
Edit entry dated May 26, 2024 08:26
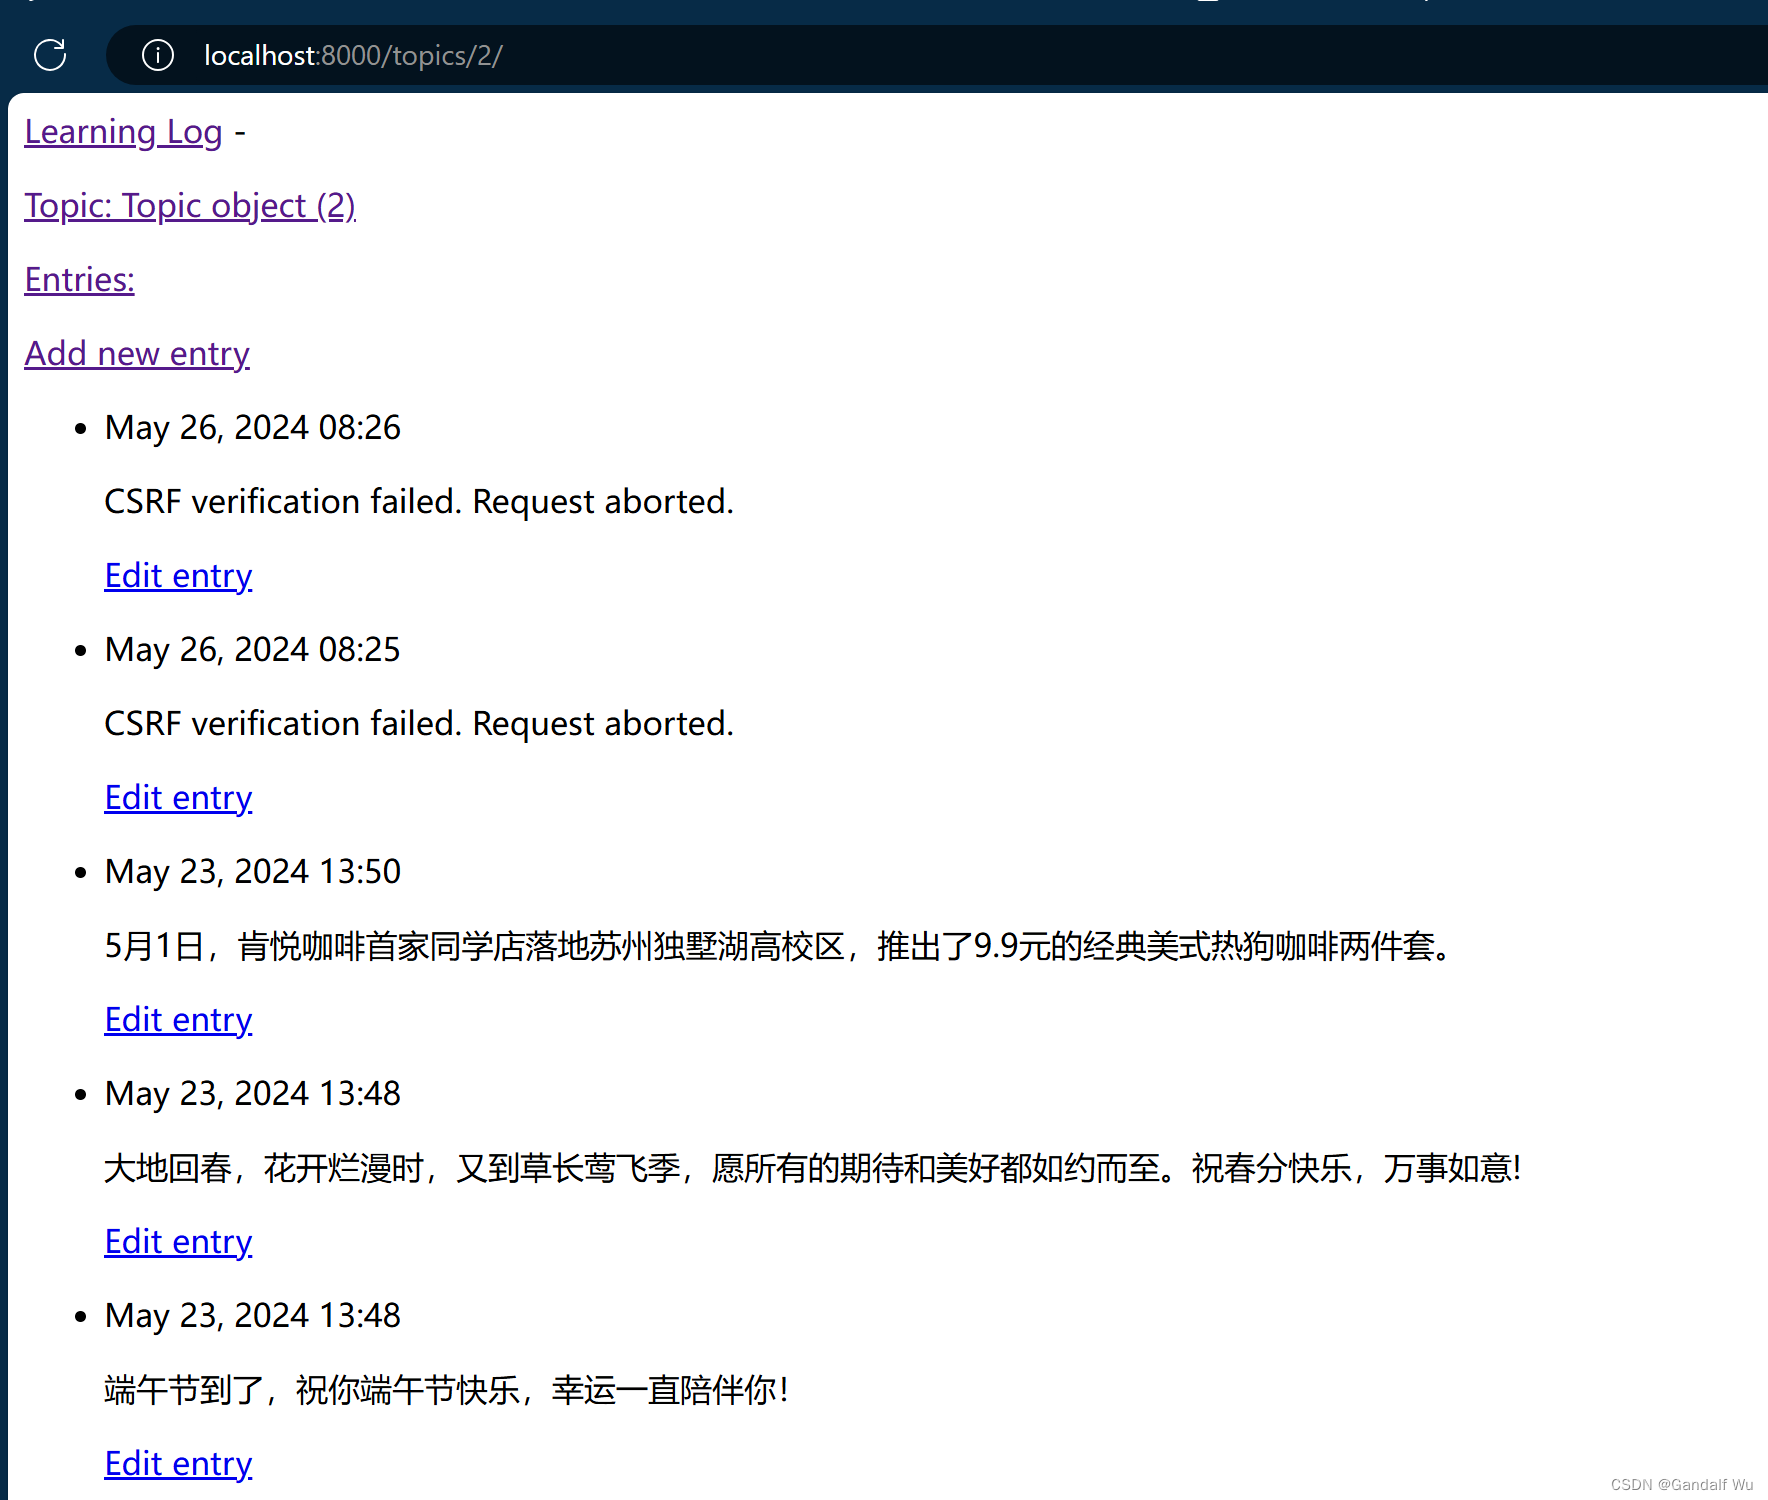[x=177, y=576]
